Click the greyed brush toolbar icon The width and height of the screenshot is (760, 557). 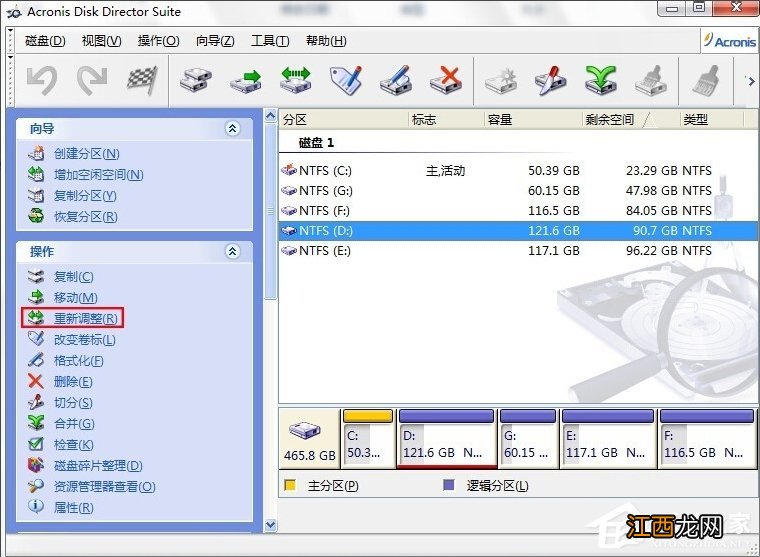pos(706,80)
